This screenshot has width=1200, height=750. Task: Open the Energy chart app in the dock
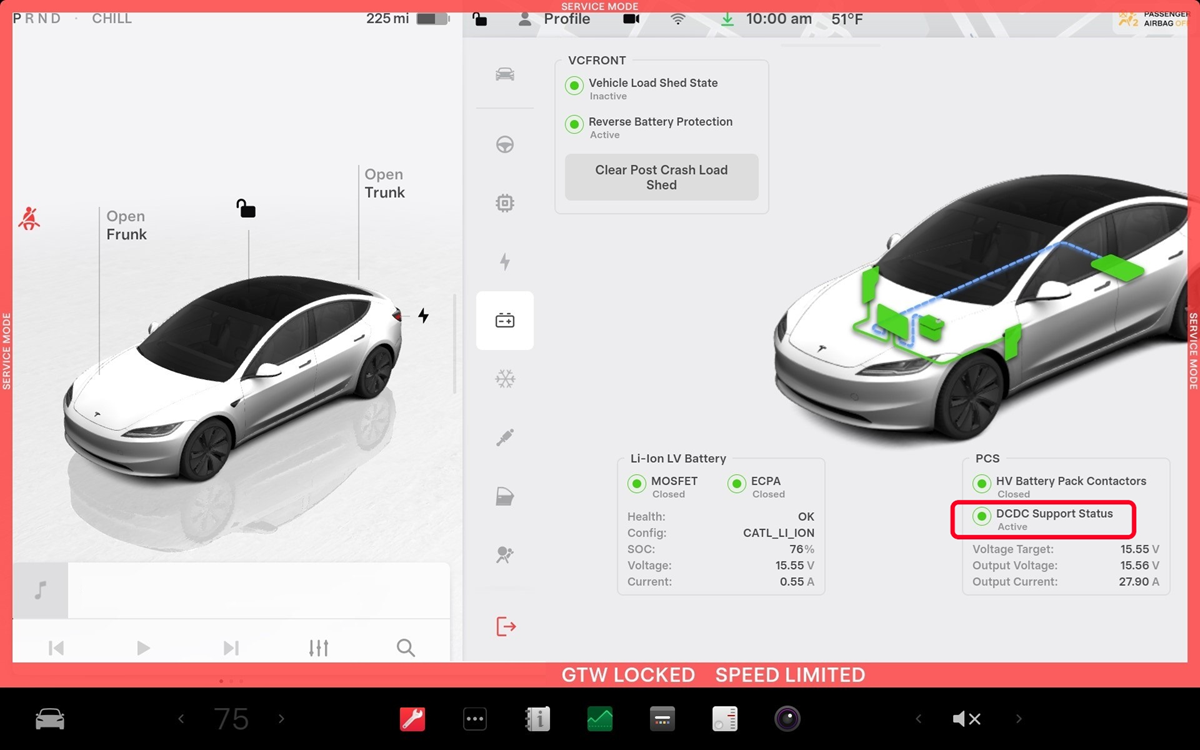pos(600,719)
